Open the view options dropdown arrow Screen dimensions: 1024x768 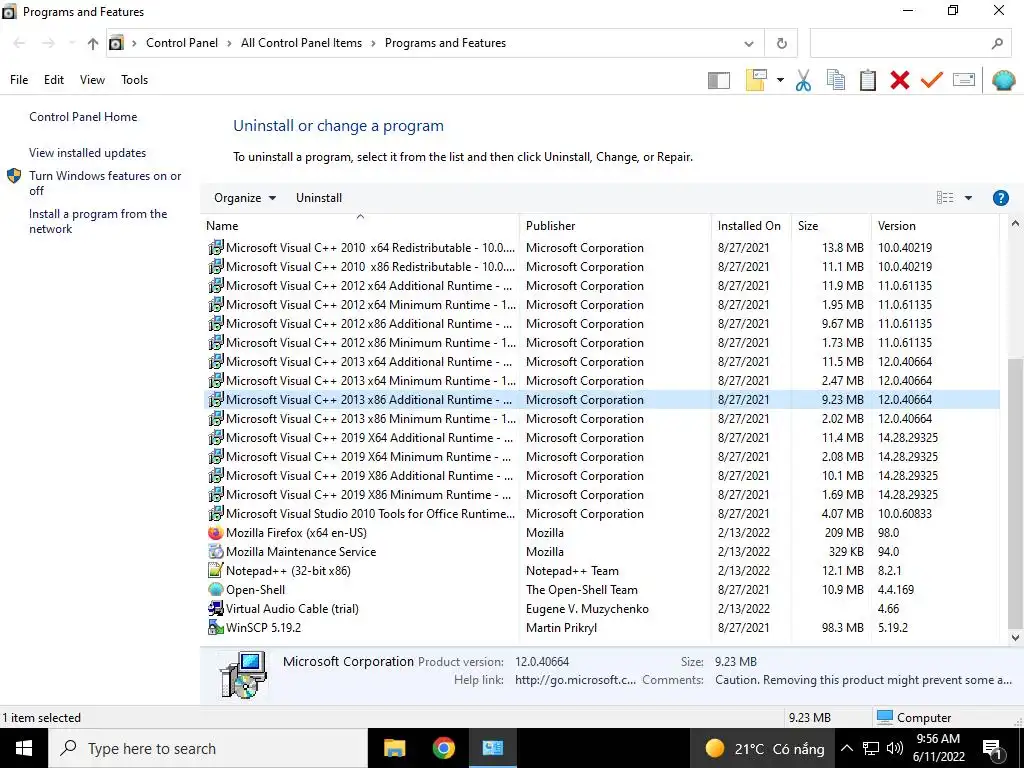tap(968, 198)
